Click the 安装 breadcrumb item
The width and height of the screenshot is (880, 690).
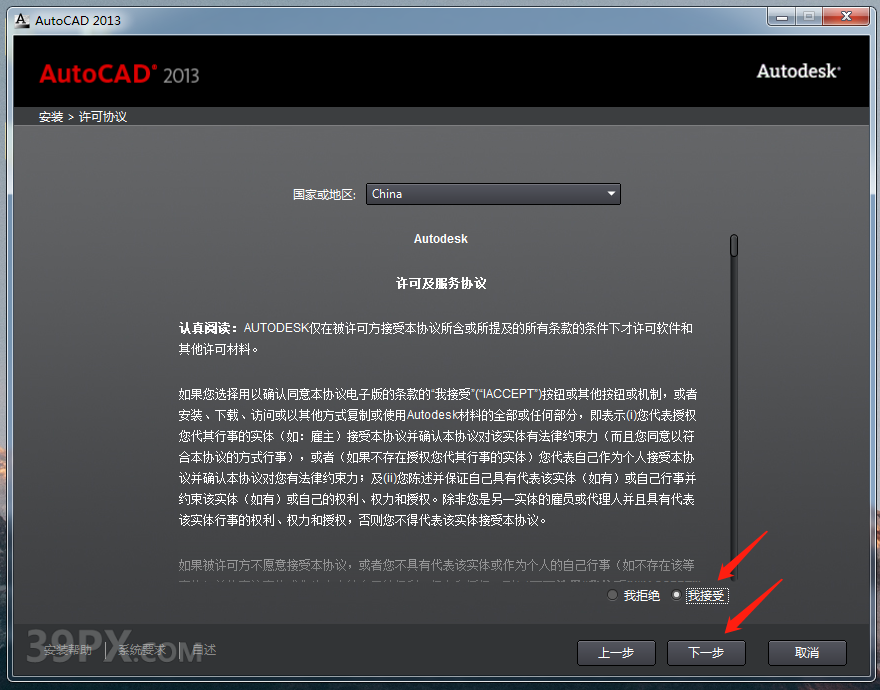[x=51, y=117]
